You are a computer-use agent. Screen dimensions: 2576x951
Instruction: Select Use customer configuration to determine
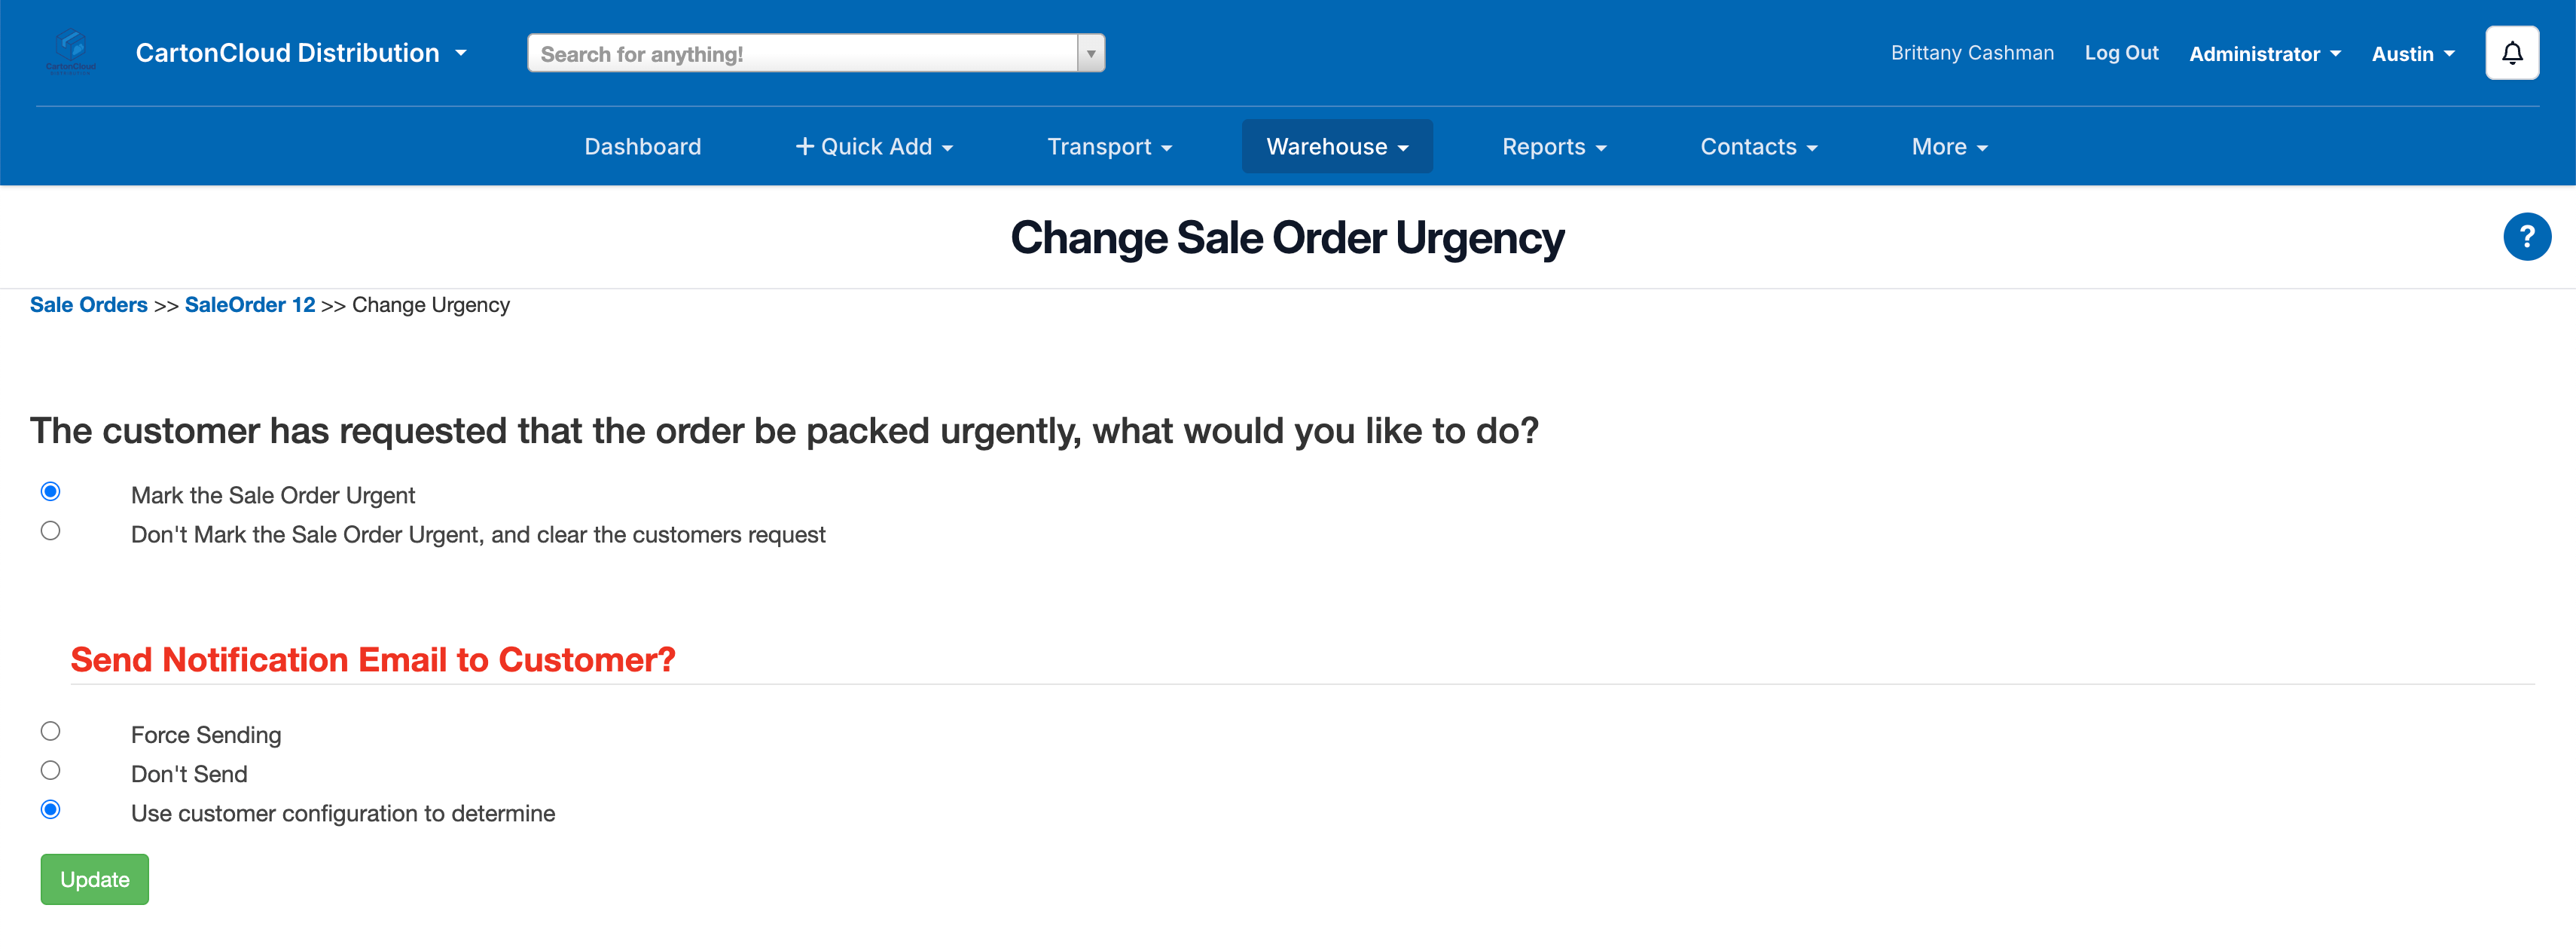click(51, 809)
